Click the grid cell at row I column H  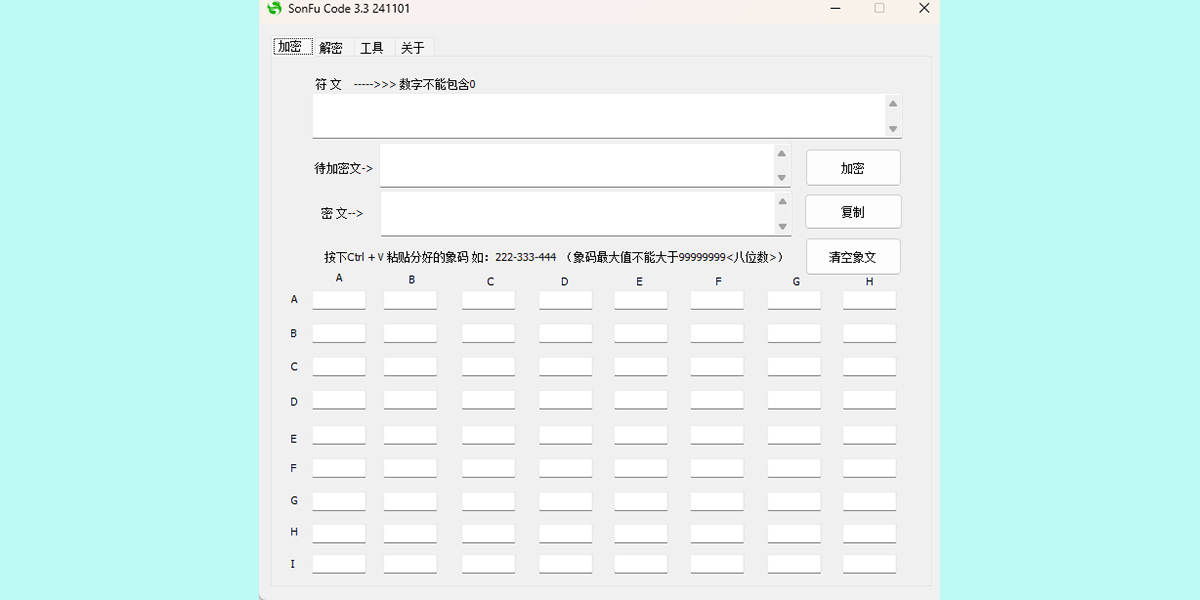[869, 563]
